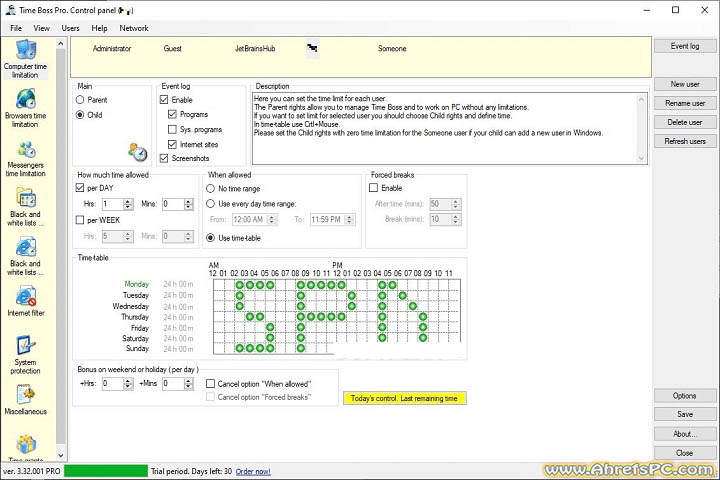Screen dimensions: 720x480
Task: Click the bonus +Mins spinner arrows
Action: point(188,384)
